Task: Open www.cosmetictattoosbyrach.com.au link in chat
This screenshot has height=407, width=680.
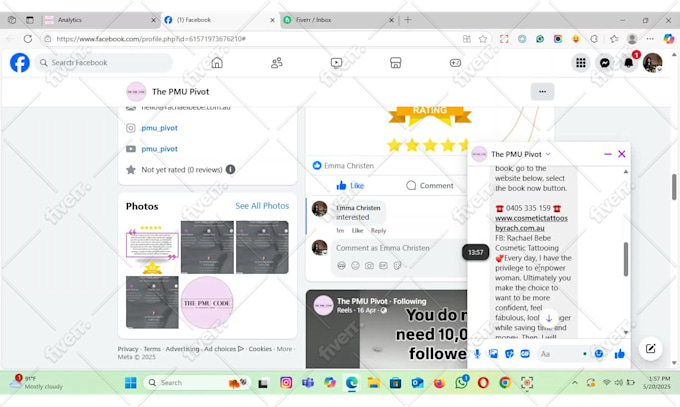Action: [531, 223]
